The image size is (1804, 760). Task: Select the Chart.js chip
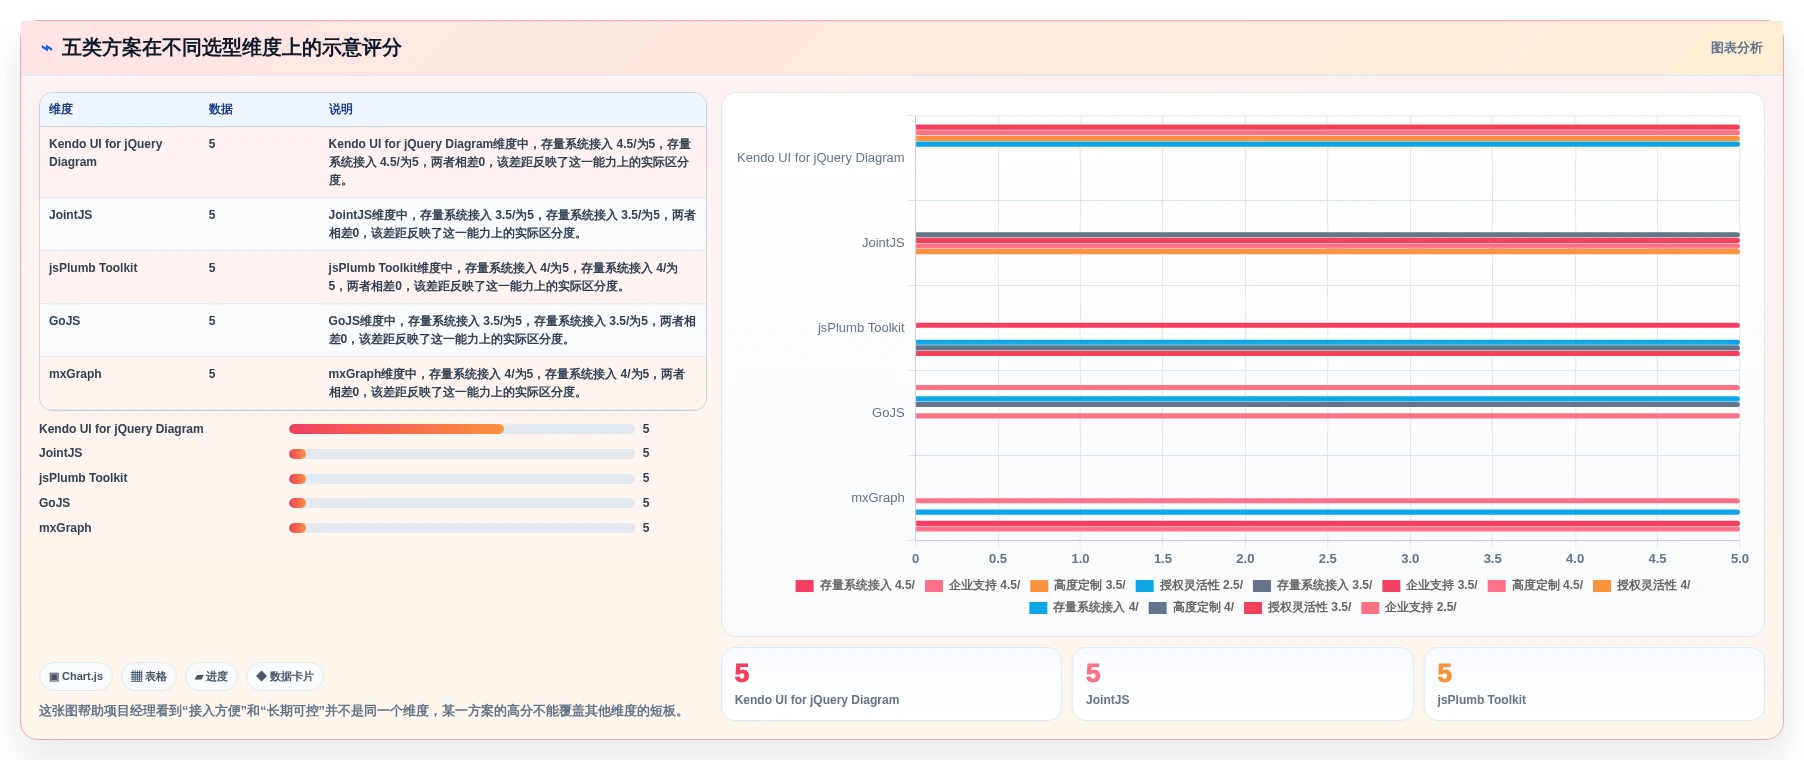76,677
